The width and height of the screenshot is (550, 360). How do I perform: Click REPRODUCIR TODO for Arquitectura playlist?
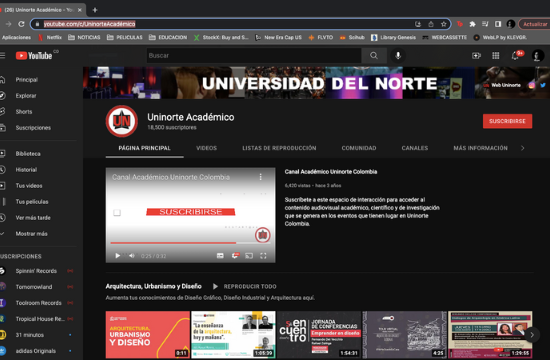244,286
